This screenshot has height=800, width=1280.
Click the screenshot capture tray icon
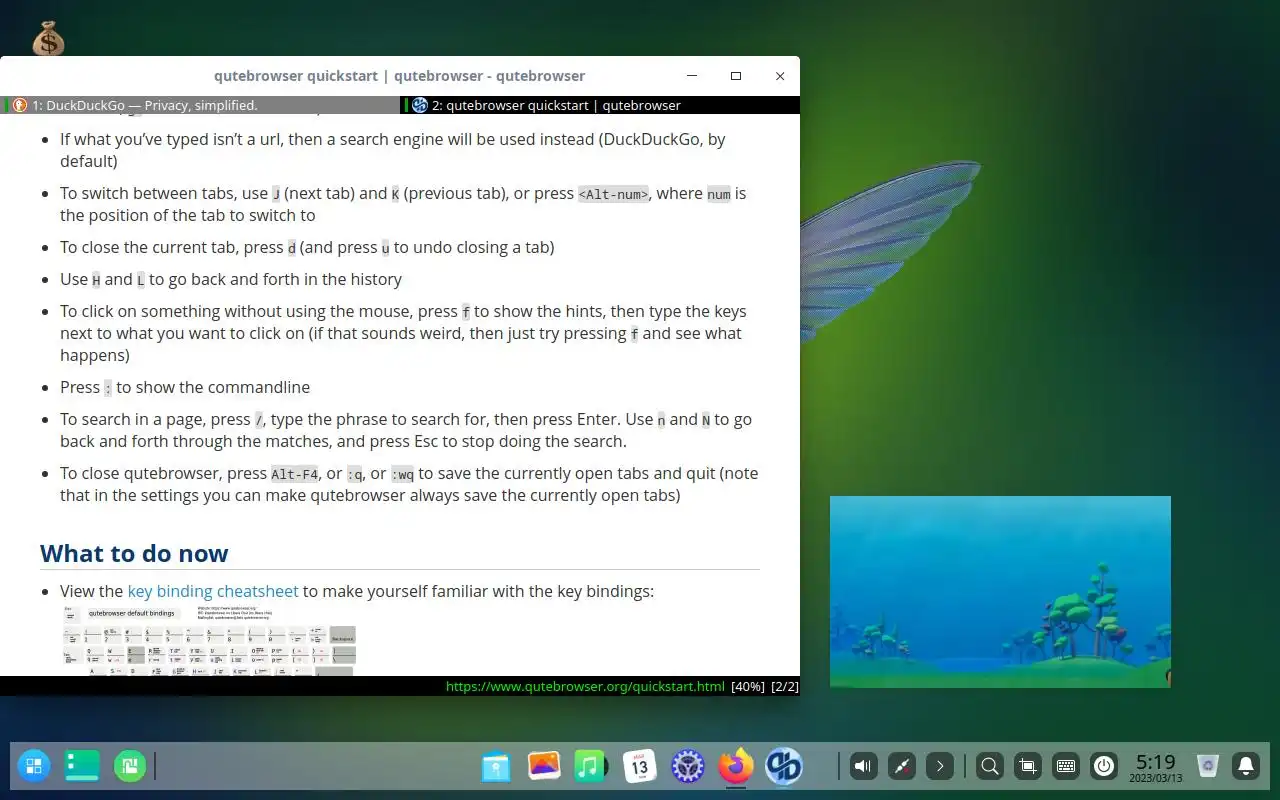pyautogui.click(x=1027, y=767)
